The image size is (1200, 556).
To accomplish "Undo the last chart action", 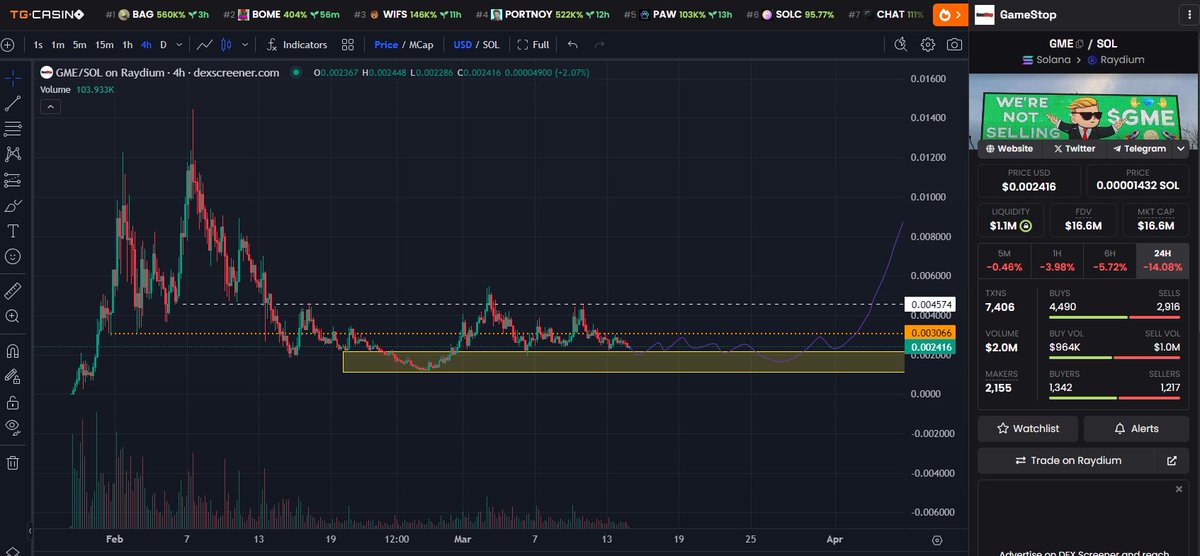I will [x=573, y=45].
